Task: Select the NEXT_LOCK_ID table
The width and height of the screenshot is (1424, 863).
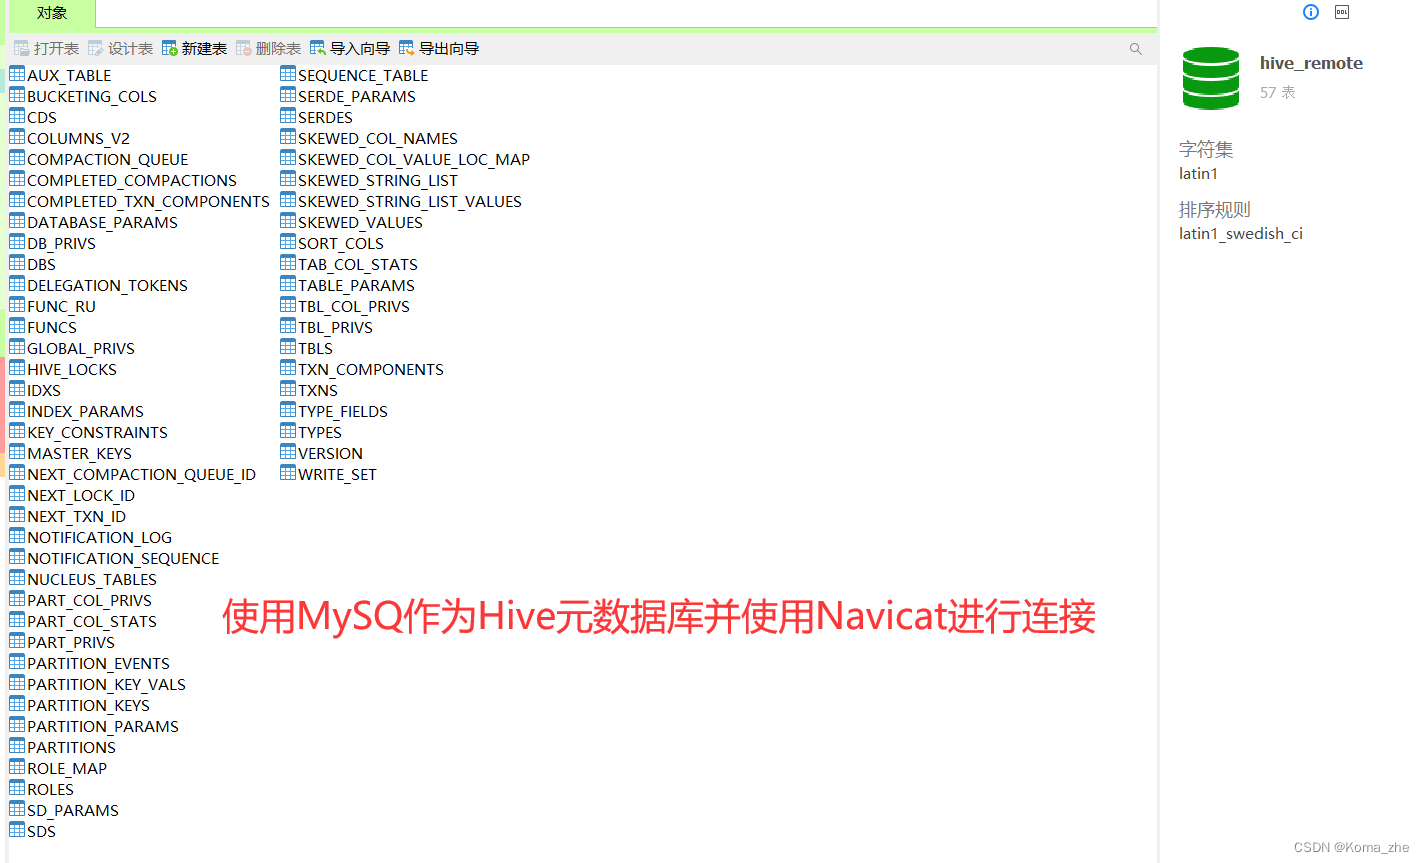Action: coord(81,495)
